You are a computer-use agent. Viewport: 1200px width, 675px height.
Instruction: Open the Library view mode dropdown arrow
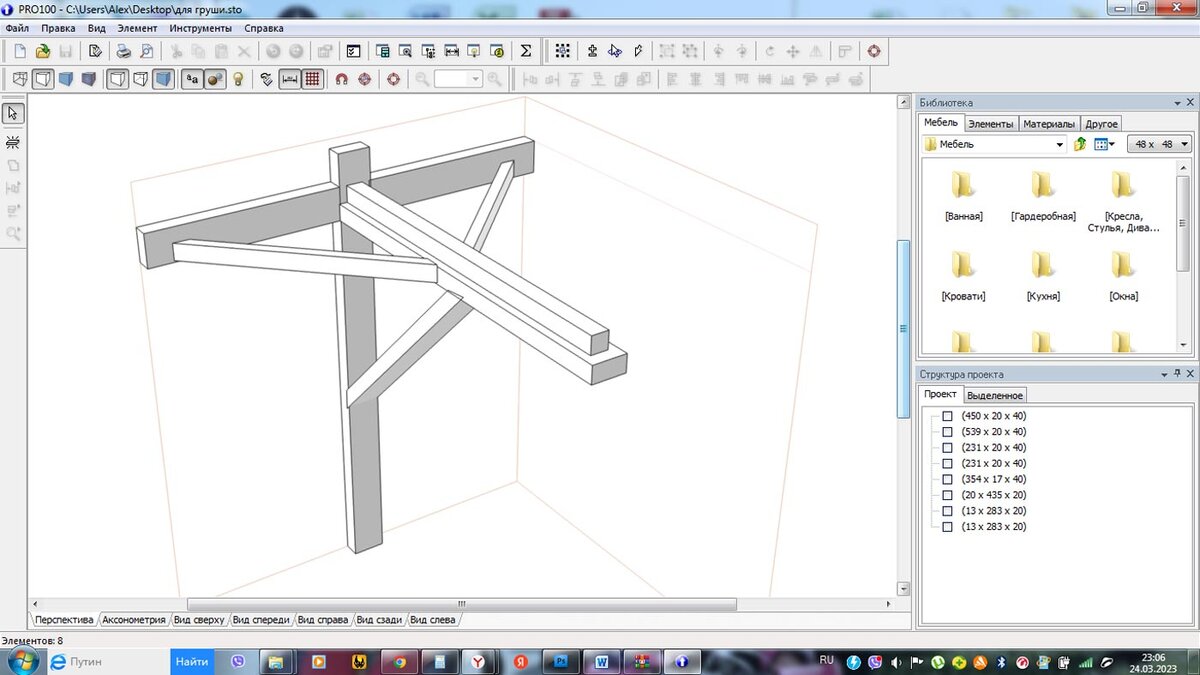coord(1112,144)
